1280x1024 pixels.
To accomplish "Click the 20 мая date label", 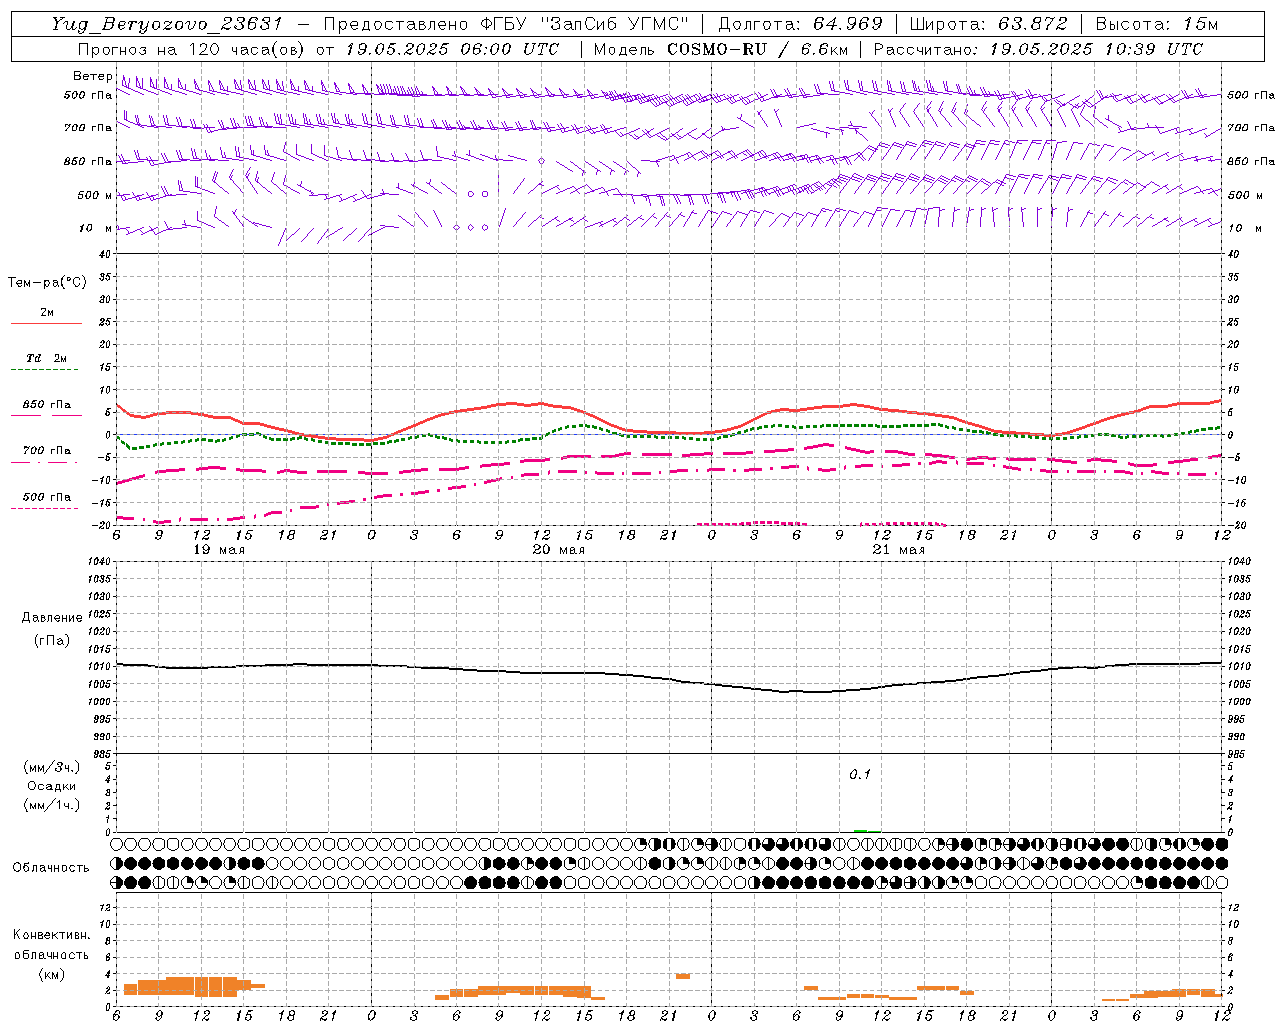I will 559,550.
